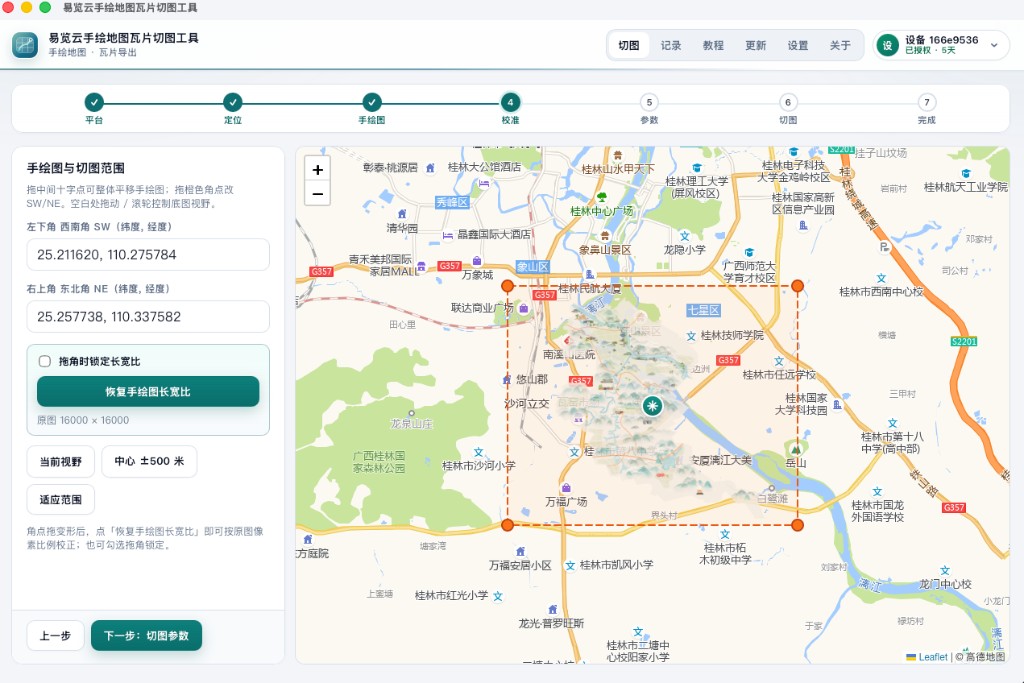1024x683 pixels.
Task: Click the NE corner coordinate input field
Action: tap(148, 317)
